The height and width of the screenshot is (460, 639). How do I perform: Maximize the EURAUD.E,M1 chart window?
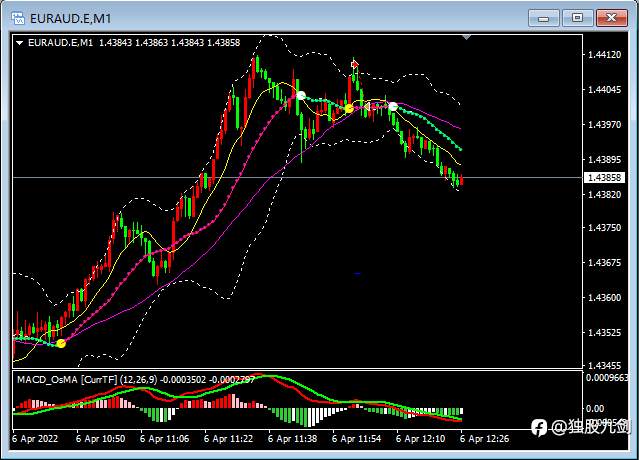(577, 18)
